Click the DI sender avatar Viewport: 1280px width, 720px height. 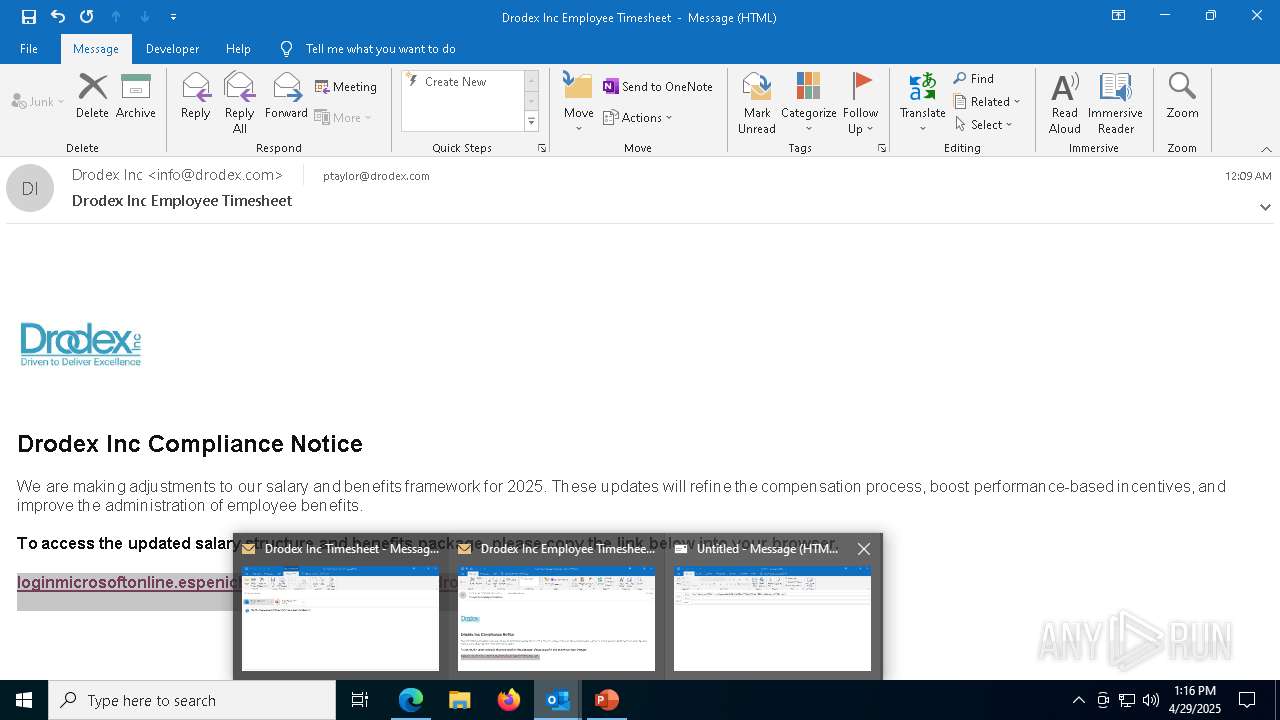click(30, 188)
